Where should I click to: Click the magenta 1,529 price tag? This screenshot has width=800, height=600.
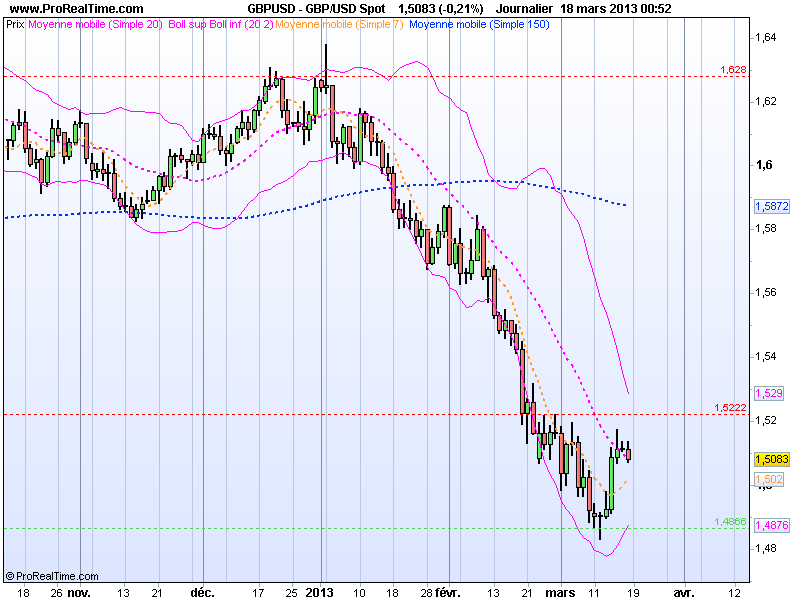[x=768, y=393]
